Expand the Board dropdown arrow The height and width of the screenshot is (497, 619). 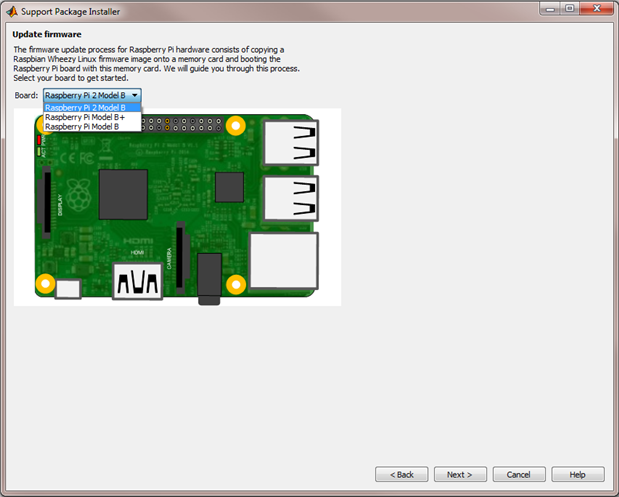(x=135, y=95)
